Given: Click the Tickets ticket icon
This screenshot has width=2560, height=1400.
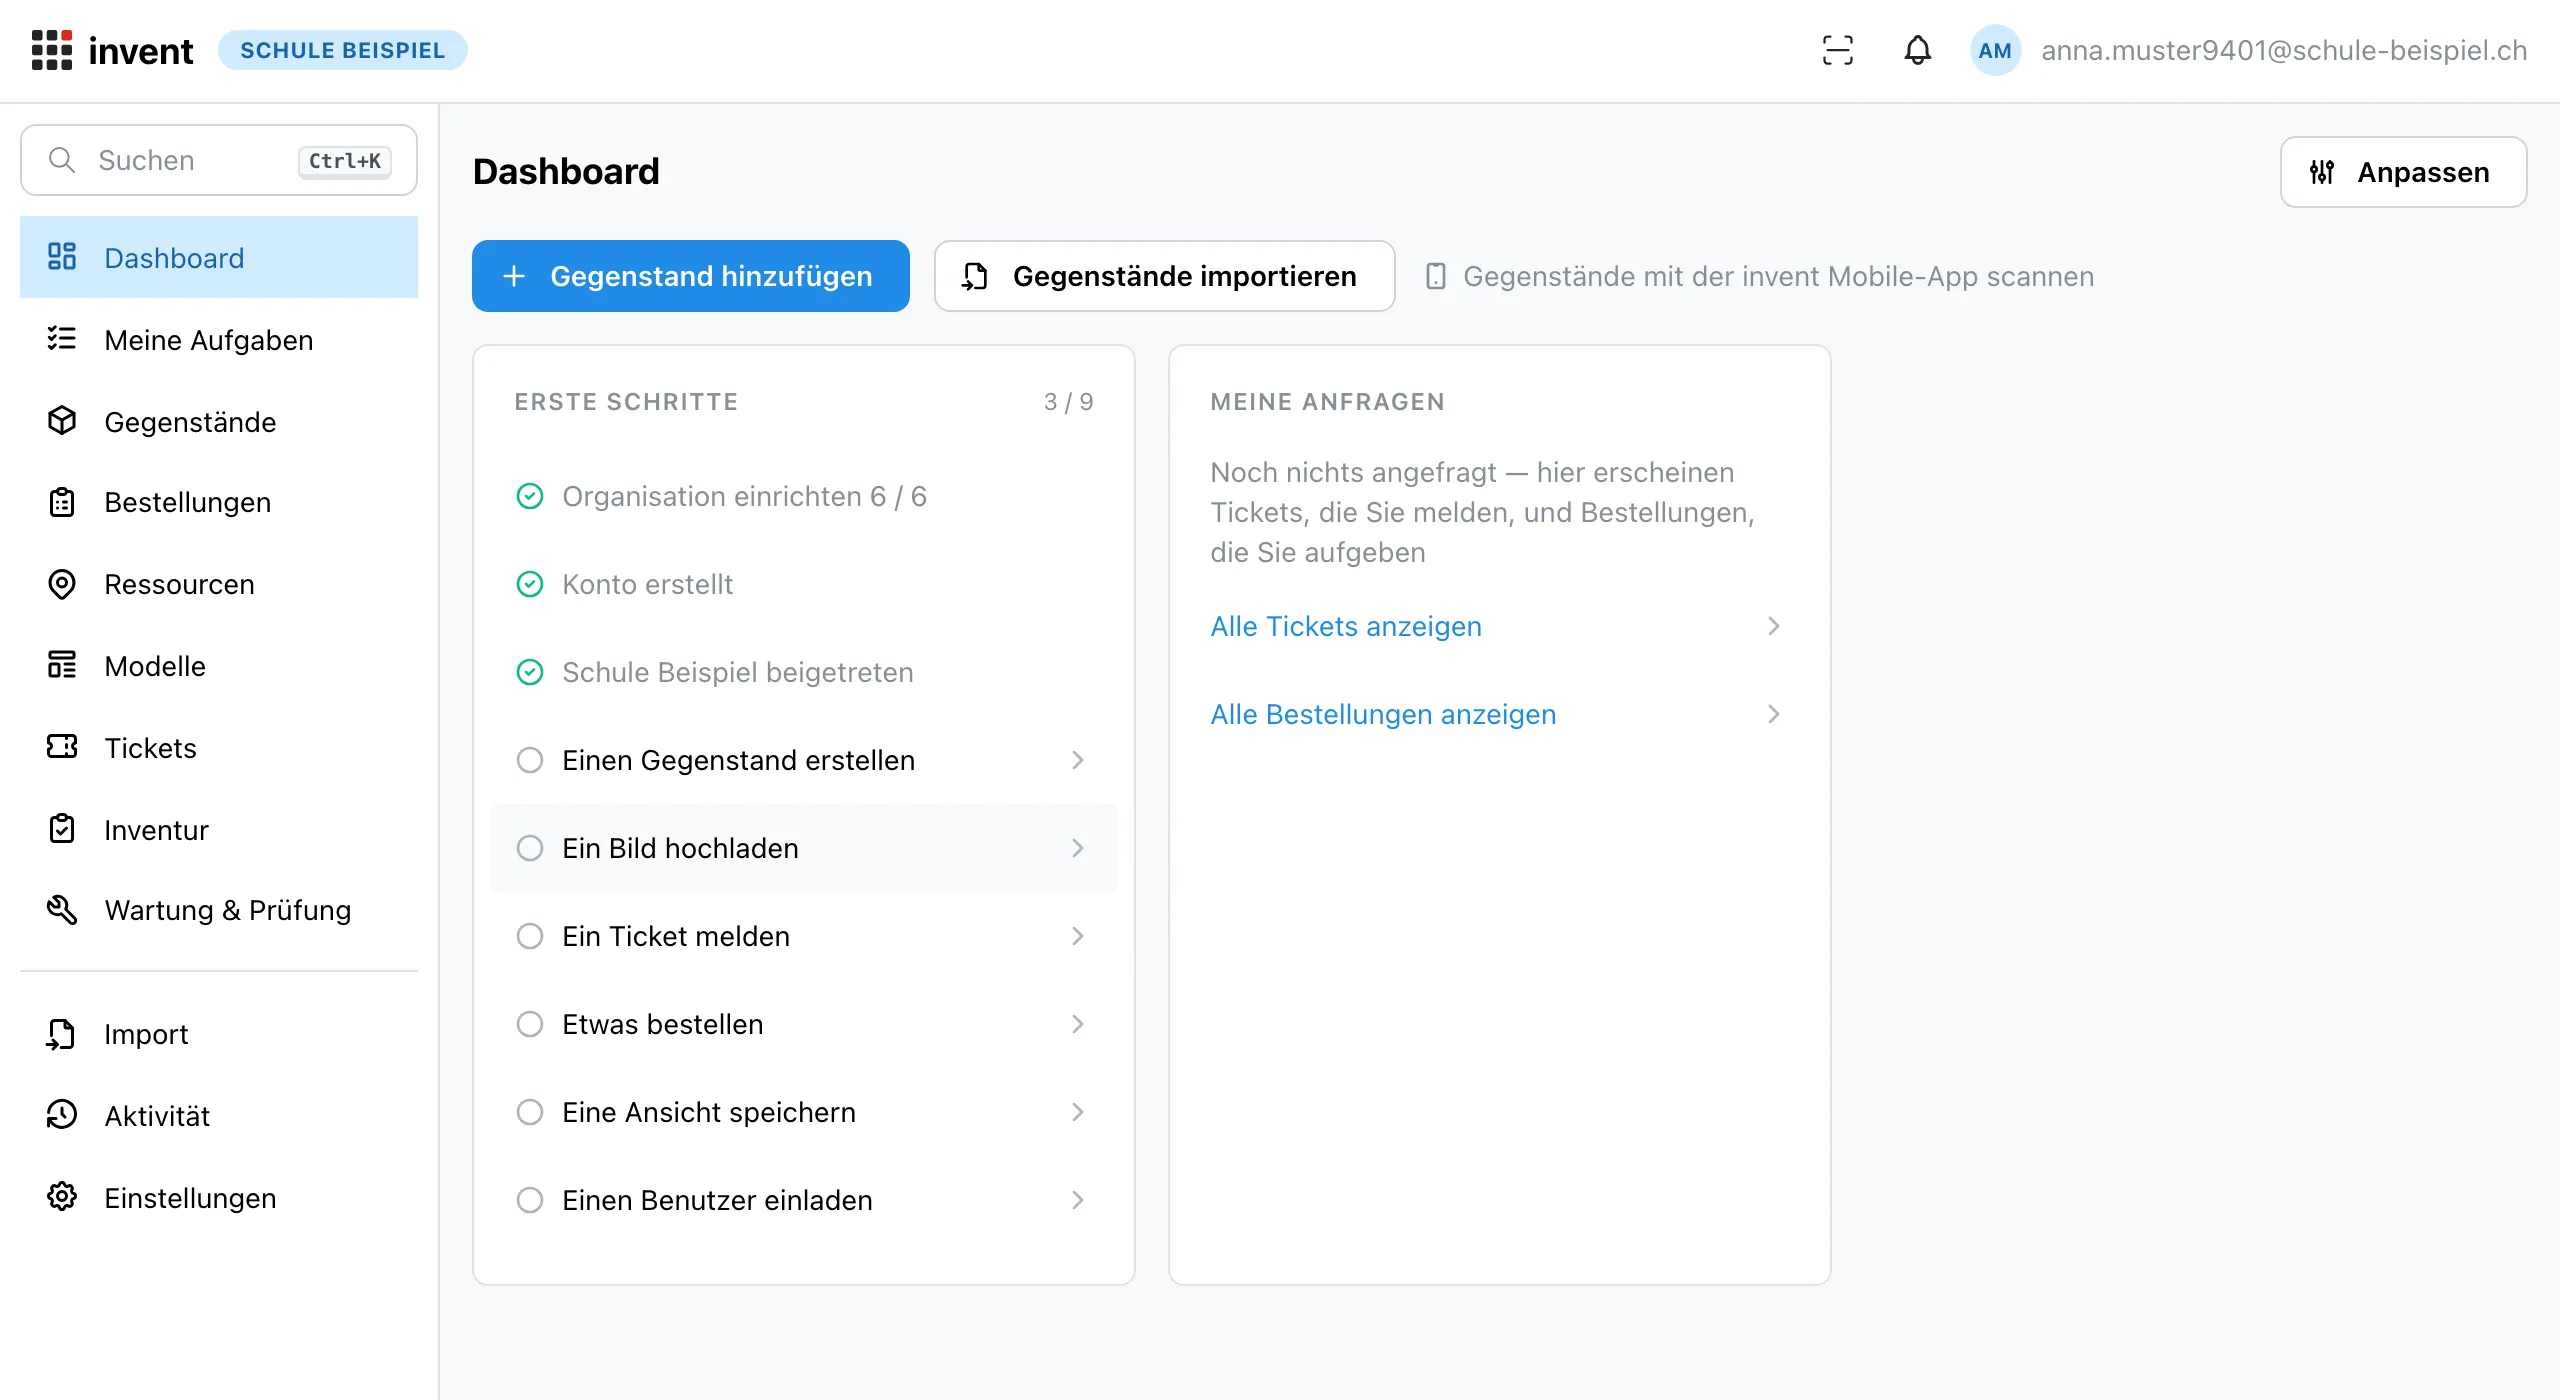Looking at the screenshot, I should 62,747.
